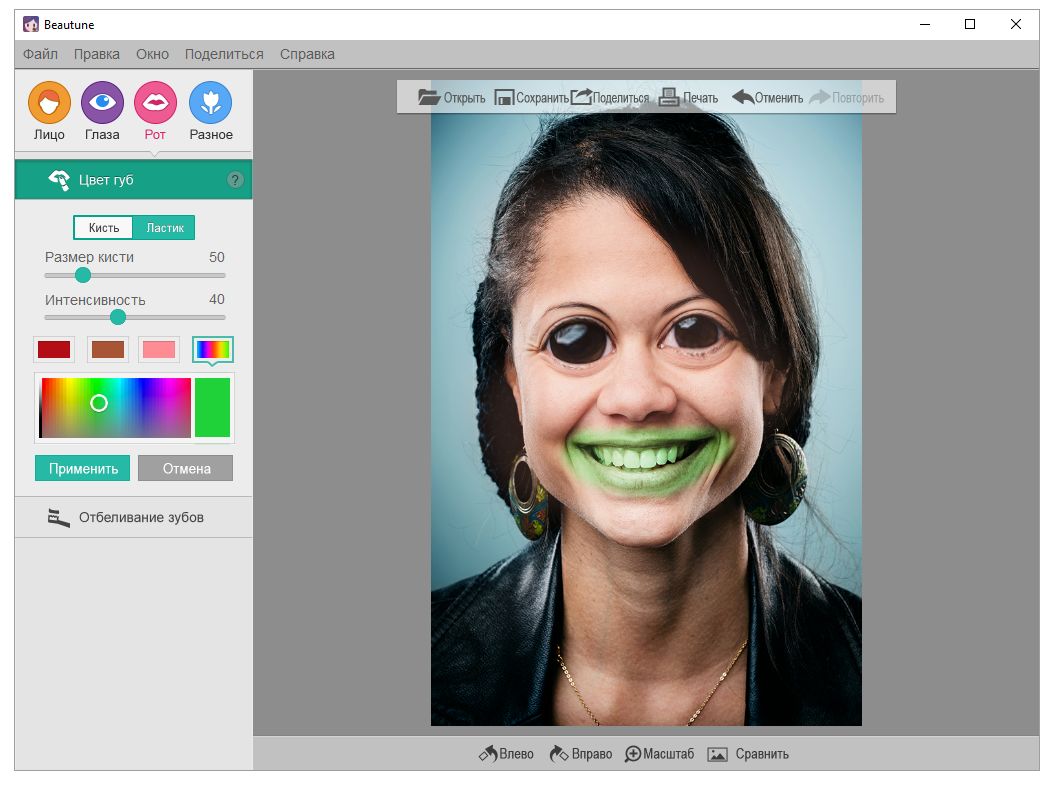This screenshot has width=1059, height=787.
Task: Open the Файл menu
Action: click(40, 54)
